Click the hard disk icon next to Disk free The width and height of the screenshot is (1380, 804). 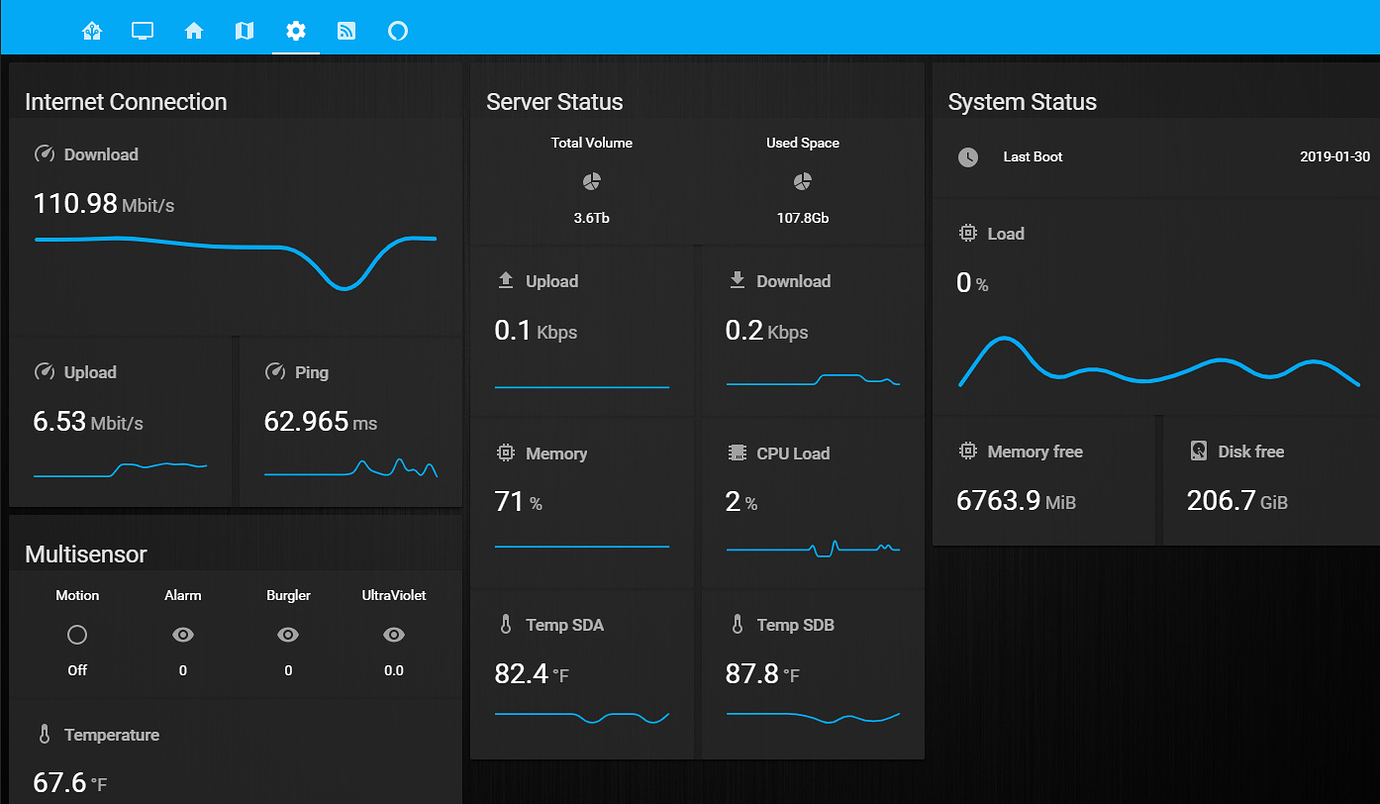(x=1198, y=451)
